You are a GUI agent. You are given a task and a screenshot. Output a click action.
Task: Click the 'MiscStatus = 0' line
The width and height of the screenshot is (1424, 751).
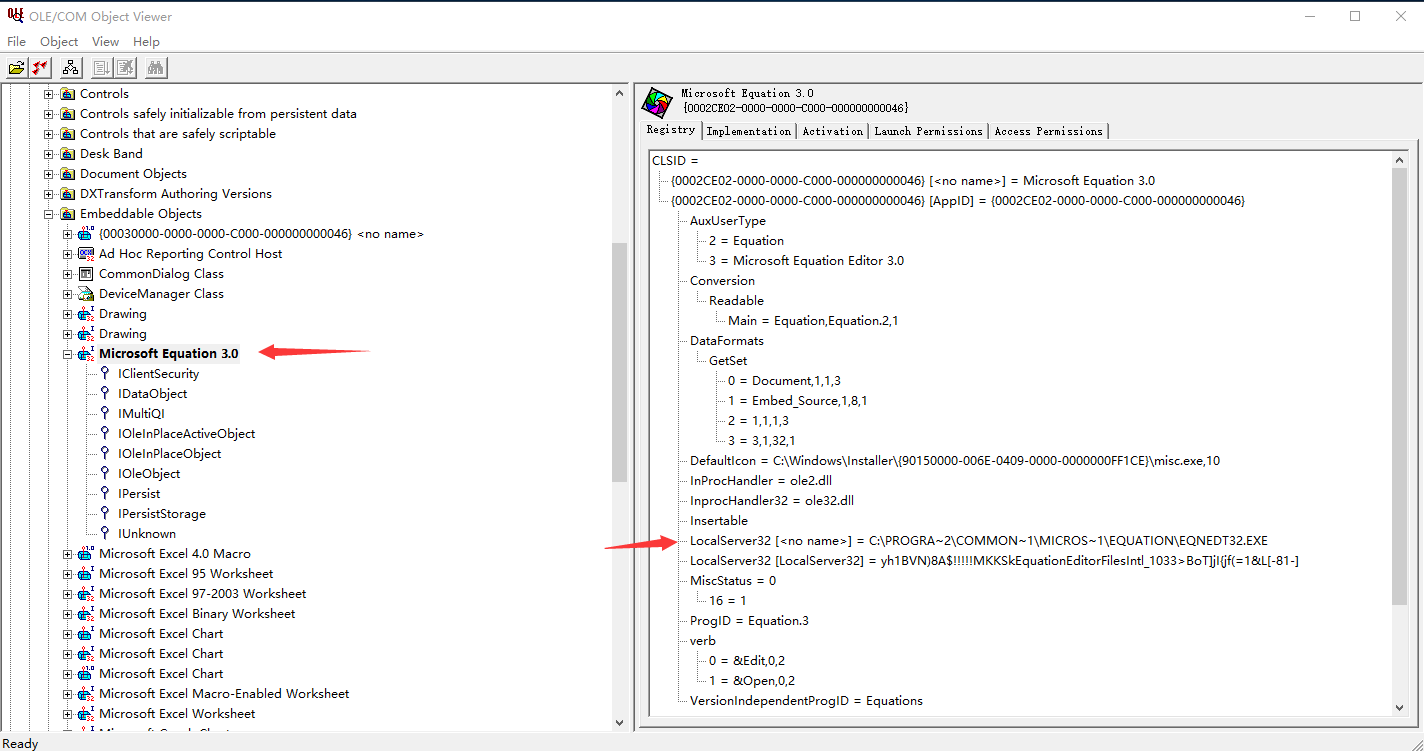pyautogui.click(x=733, y=581)
